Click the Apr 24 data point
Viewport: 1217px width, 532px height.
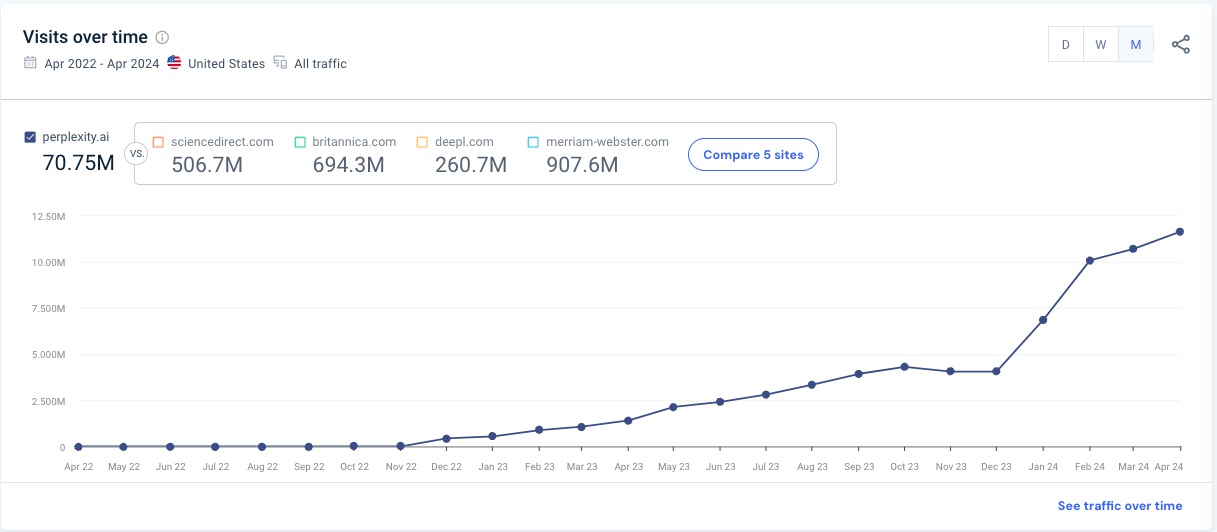coord(1181,232)
